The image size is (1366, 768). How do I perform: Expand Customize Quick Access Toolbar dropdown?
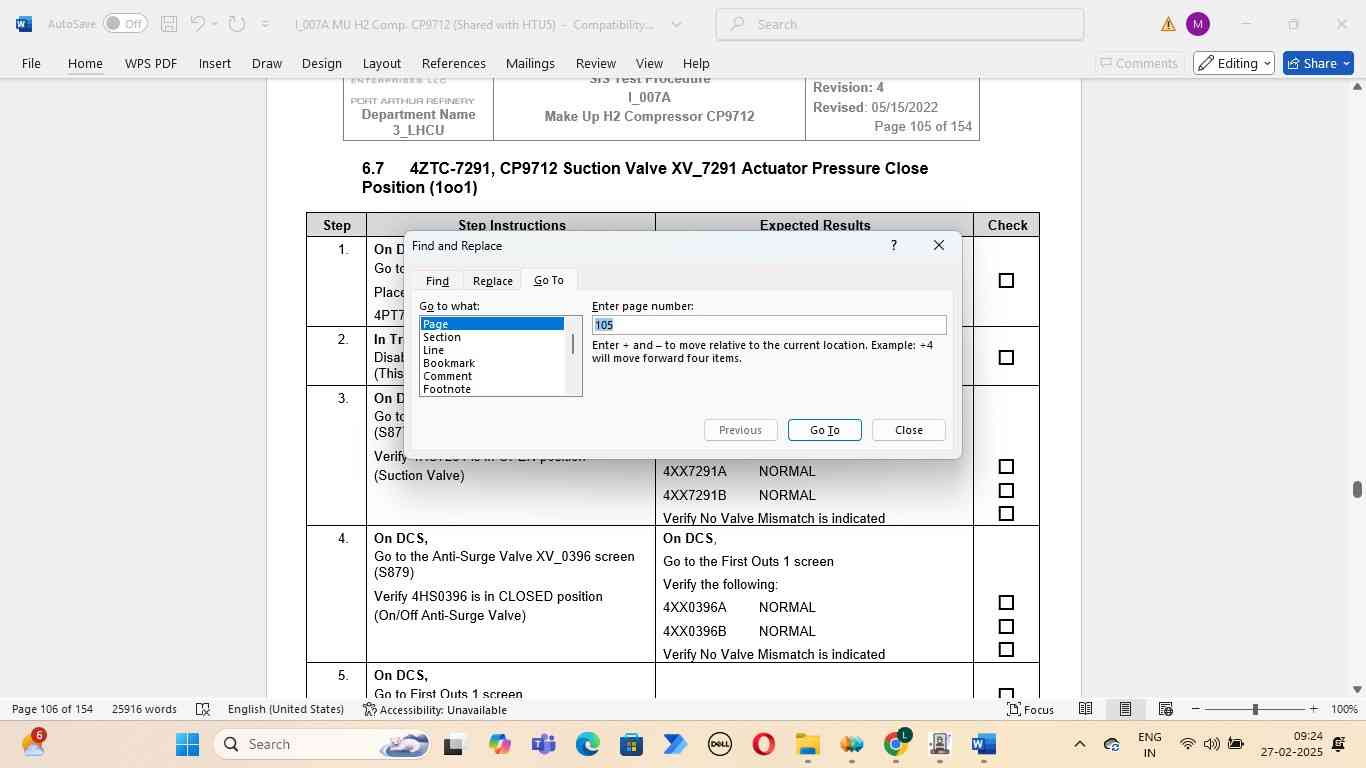[x=265, y=24]
